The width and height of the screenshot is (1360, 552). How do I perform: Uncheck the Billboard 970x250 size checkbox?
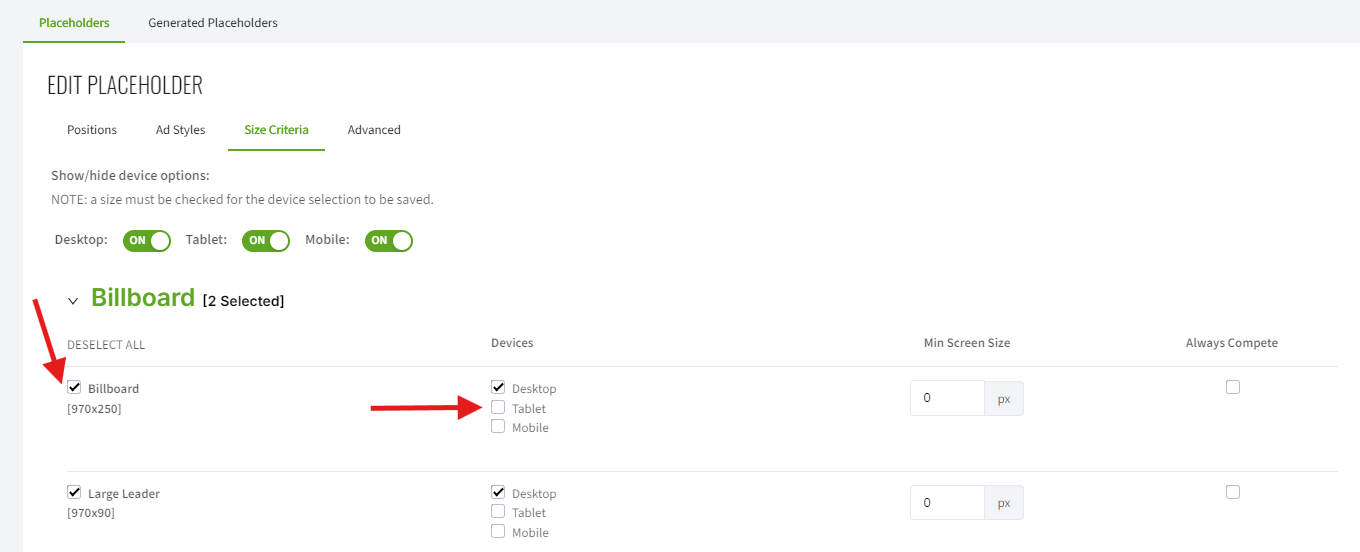pos(74,388)
